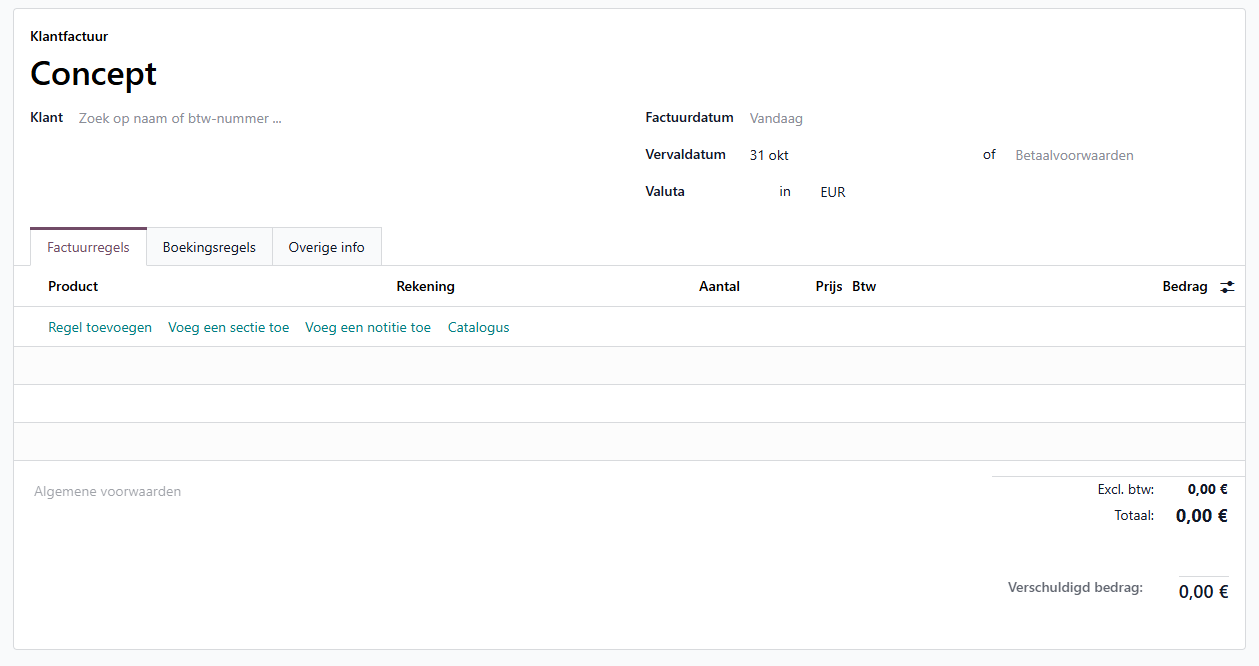Click the Aantal column header
The width and height of the screenshot is (1259, 666).
click(719, 286)
